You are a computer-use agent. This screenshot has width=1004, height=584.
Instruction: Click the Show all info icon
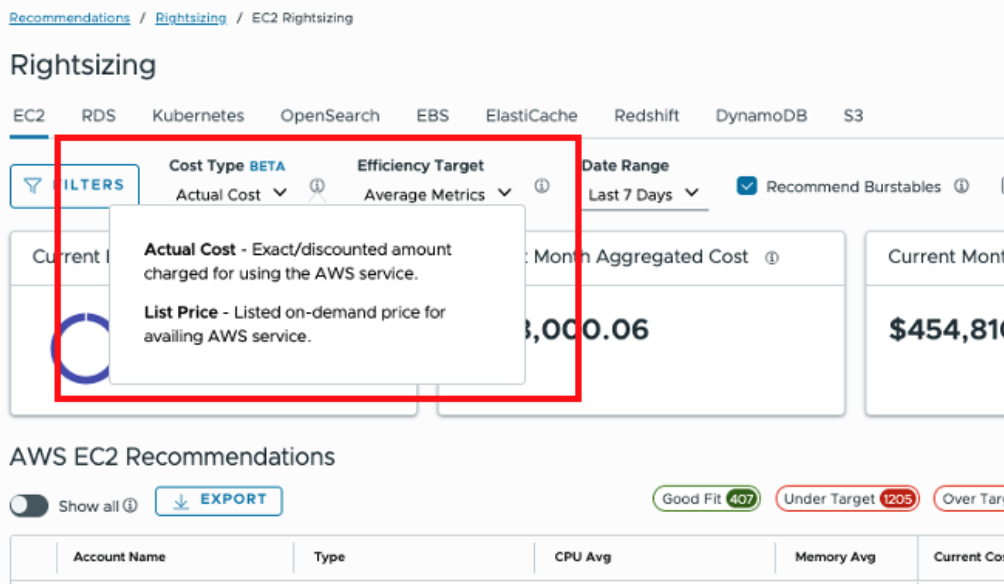(x=130, y=505)
